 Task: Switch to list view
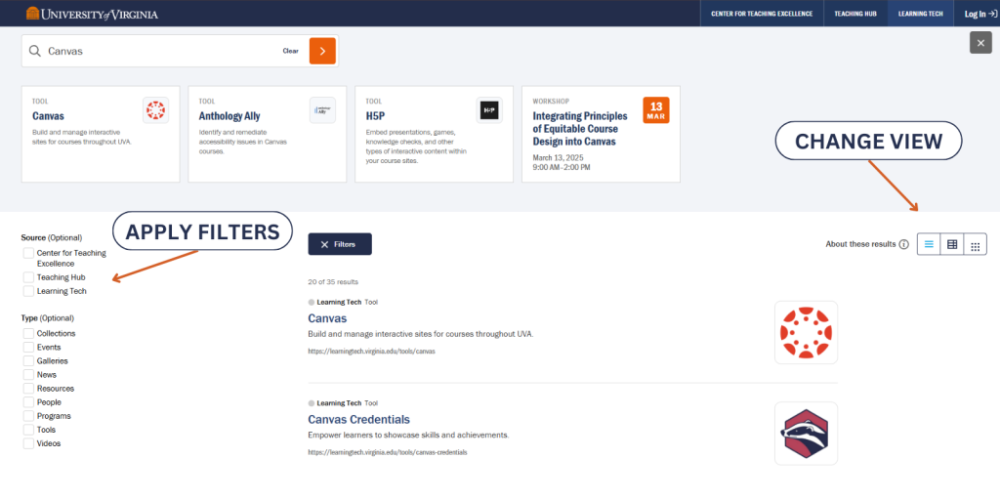coord(929,244)
